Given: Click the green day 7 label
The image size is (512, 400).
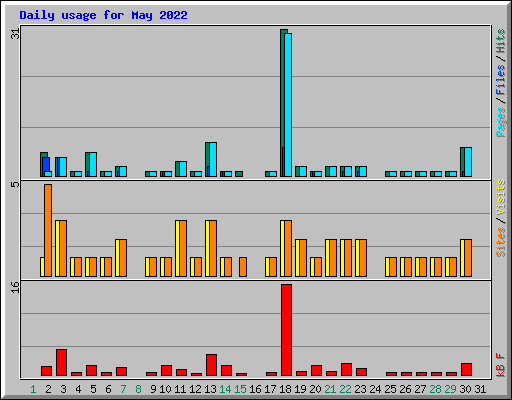Looking at the screenshot, I should coord(123,389).
